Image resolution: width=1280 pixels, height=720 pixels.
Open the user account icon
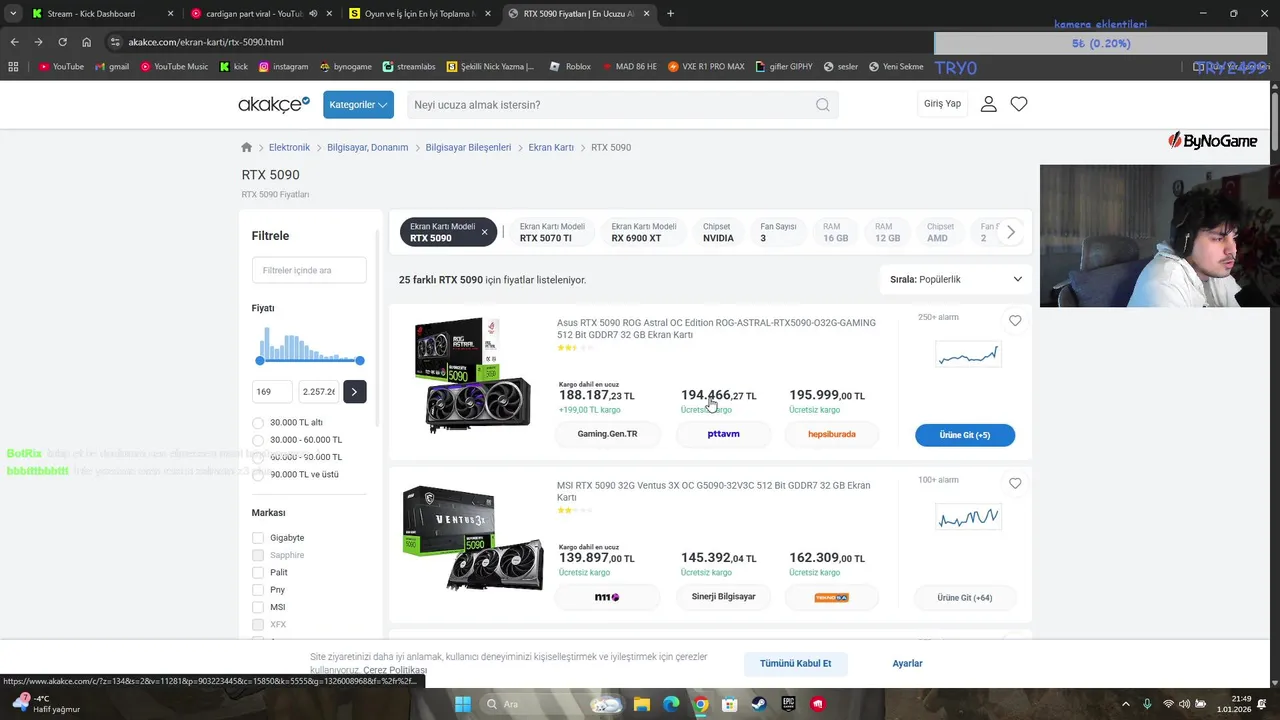[988, 104]
